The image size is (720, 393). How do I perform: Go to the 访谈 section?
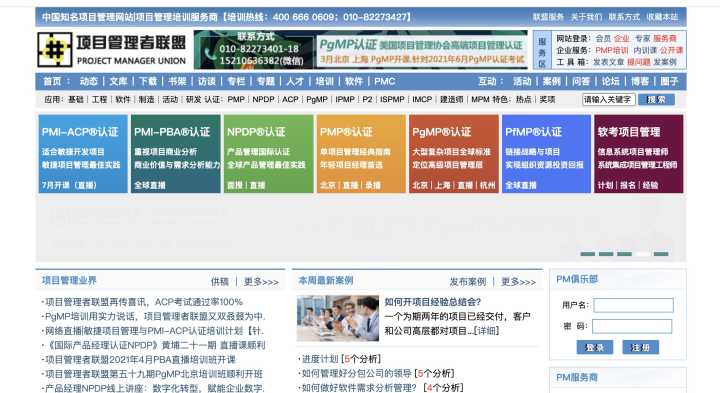[x=207, y=81]
